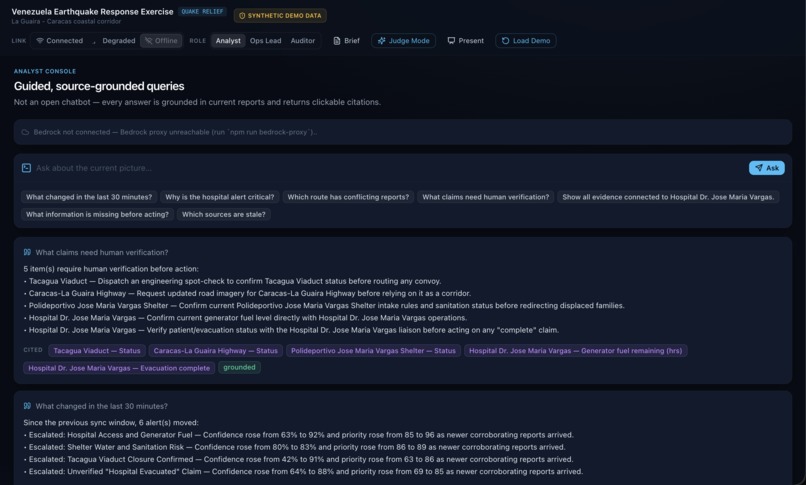
Task: Choose 'Which sources are stale?' suggestion
Action: pos(224,214)
